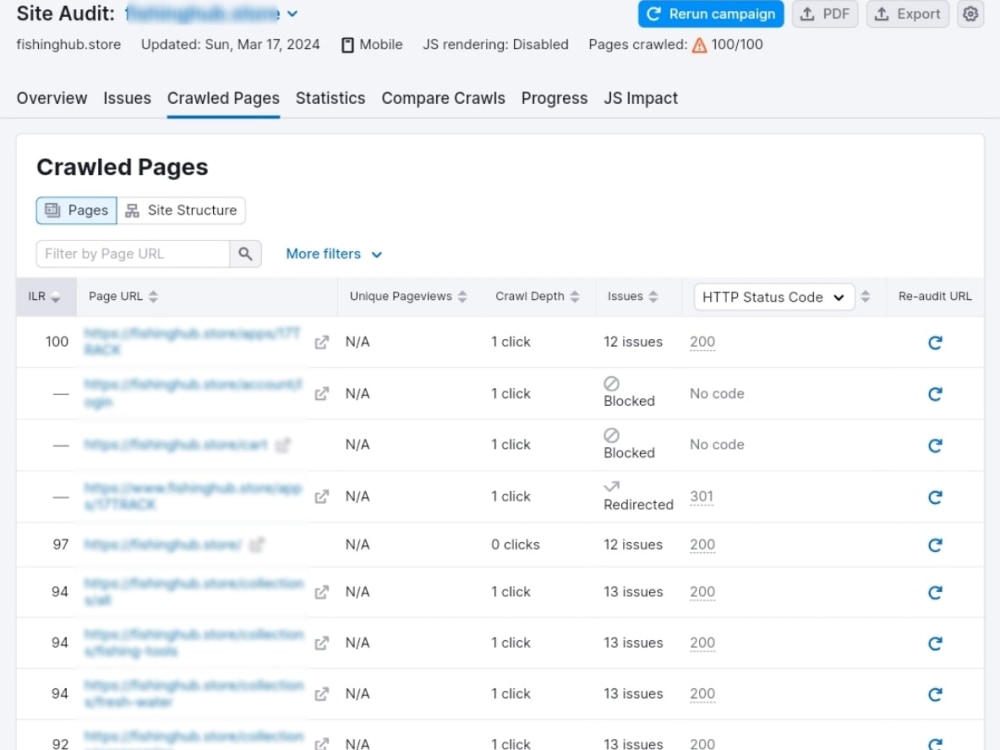Image resolution: width=1000 pixels, height=750 pixels.
Task: Click the 301 status code
Action: (702, 496)
